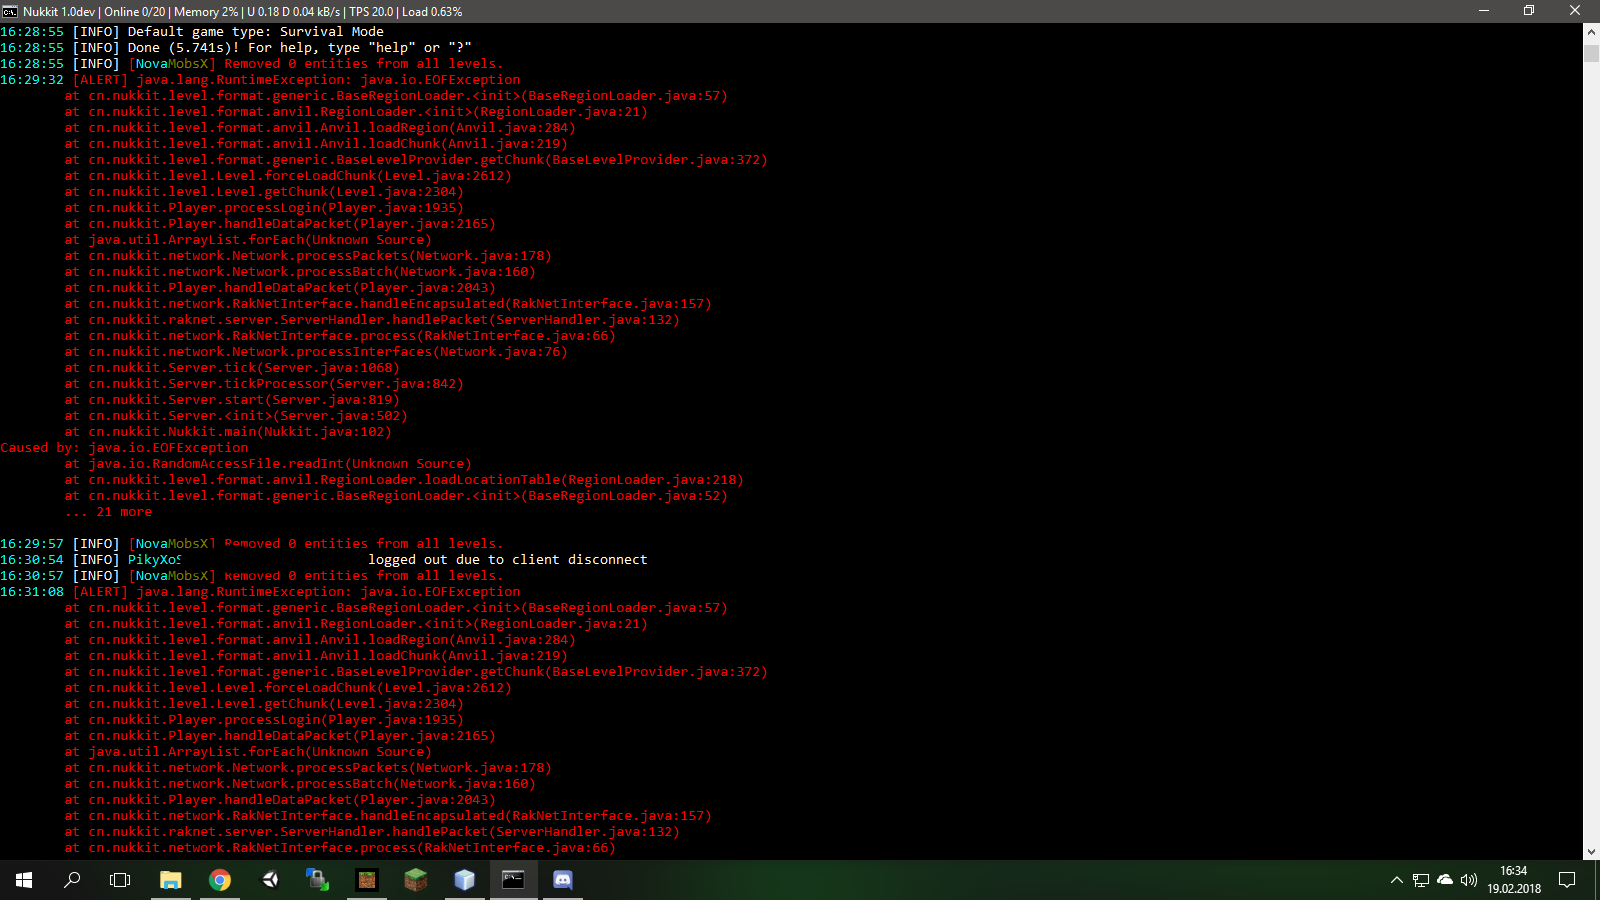Open Google Chrome from the taskbar

coord(220,880)
